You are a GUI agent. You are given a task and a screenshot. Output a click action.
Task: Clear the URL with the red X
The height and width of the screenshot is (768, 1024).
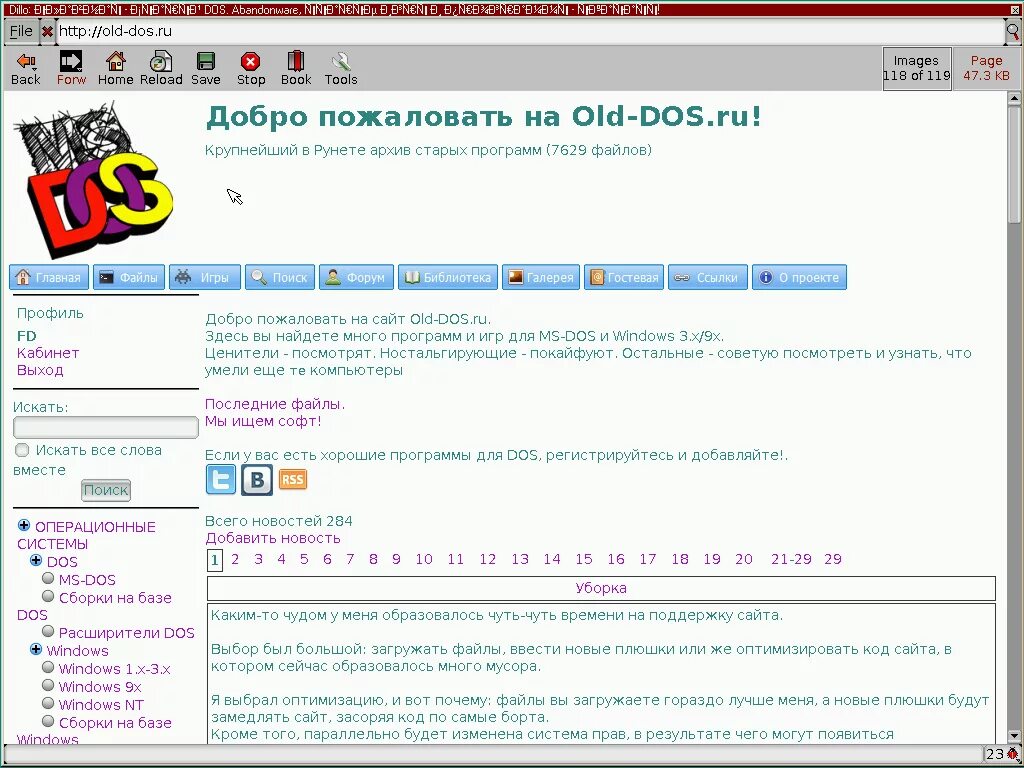click(47, 31)
